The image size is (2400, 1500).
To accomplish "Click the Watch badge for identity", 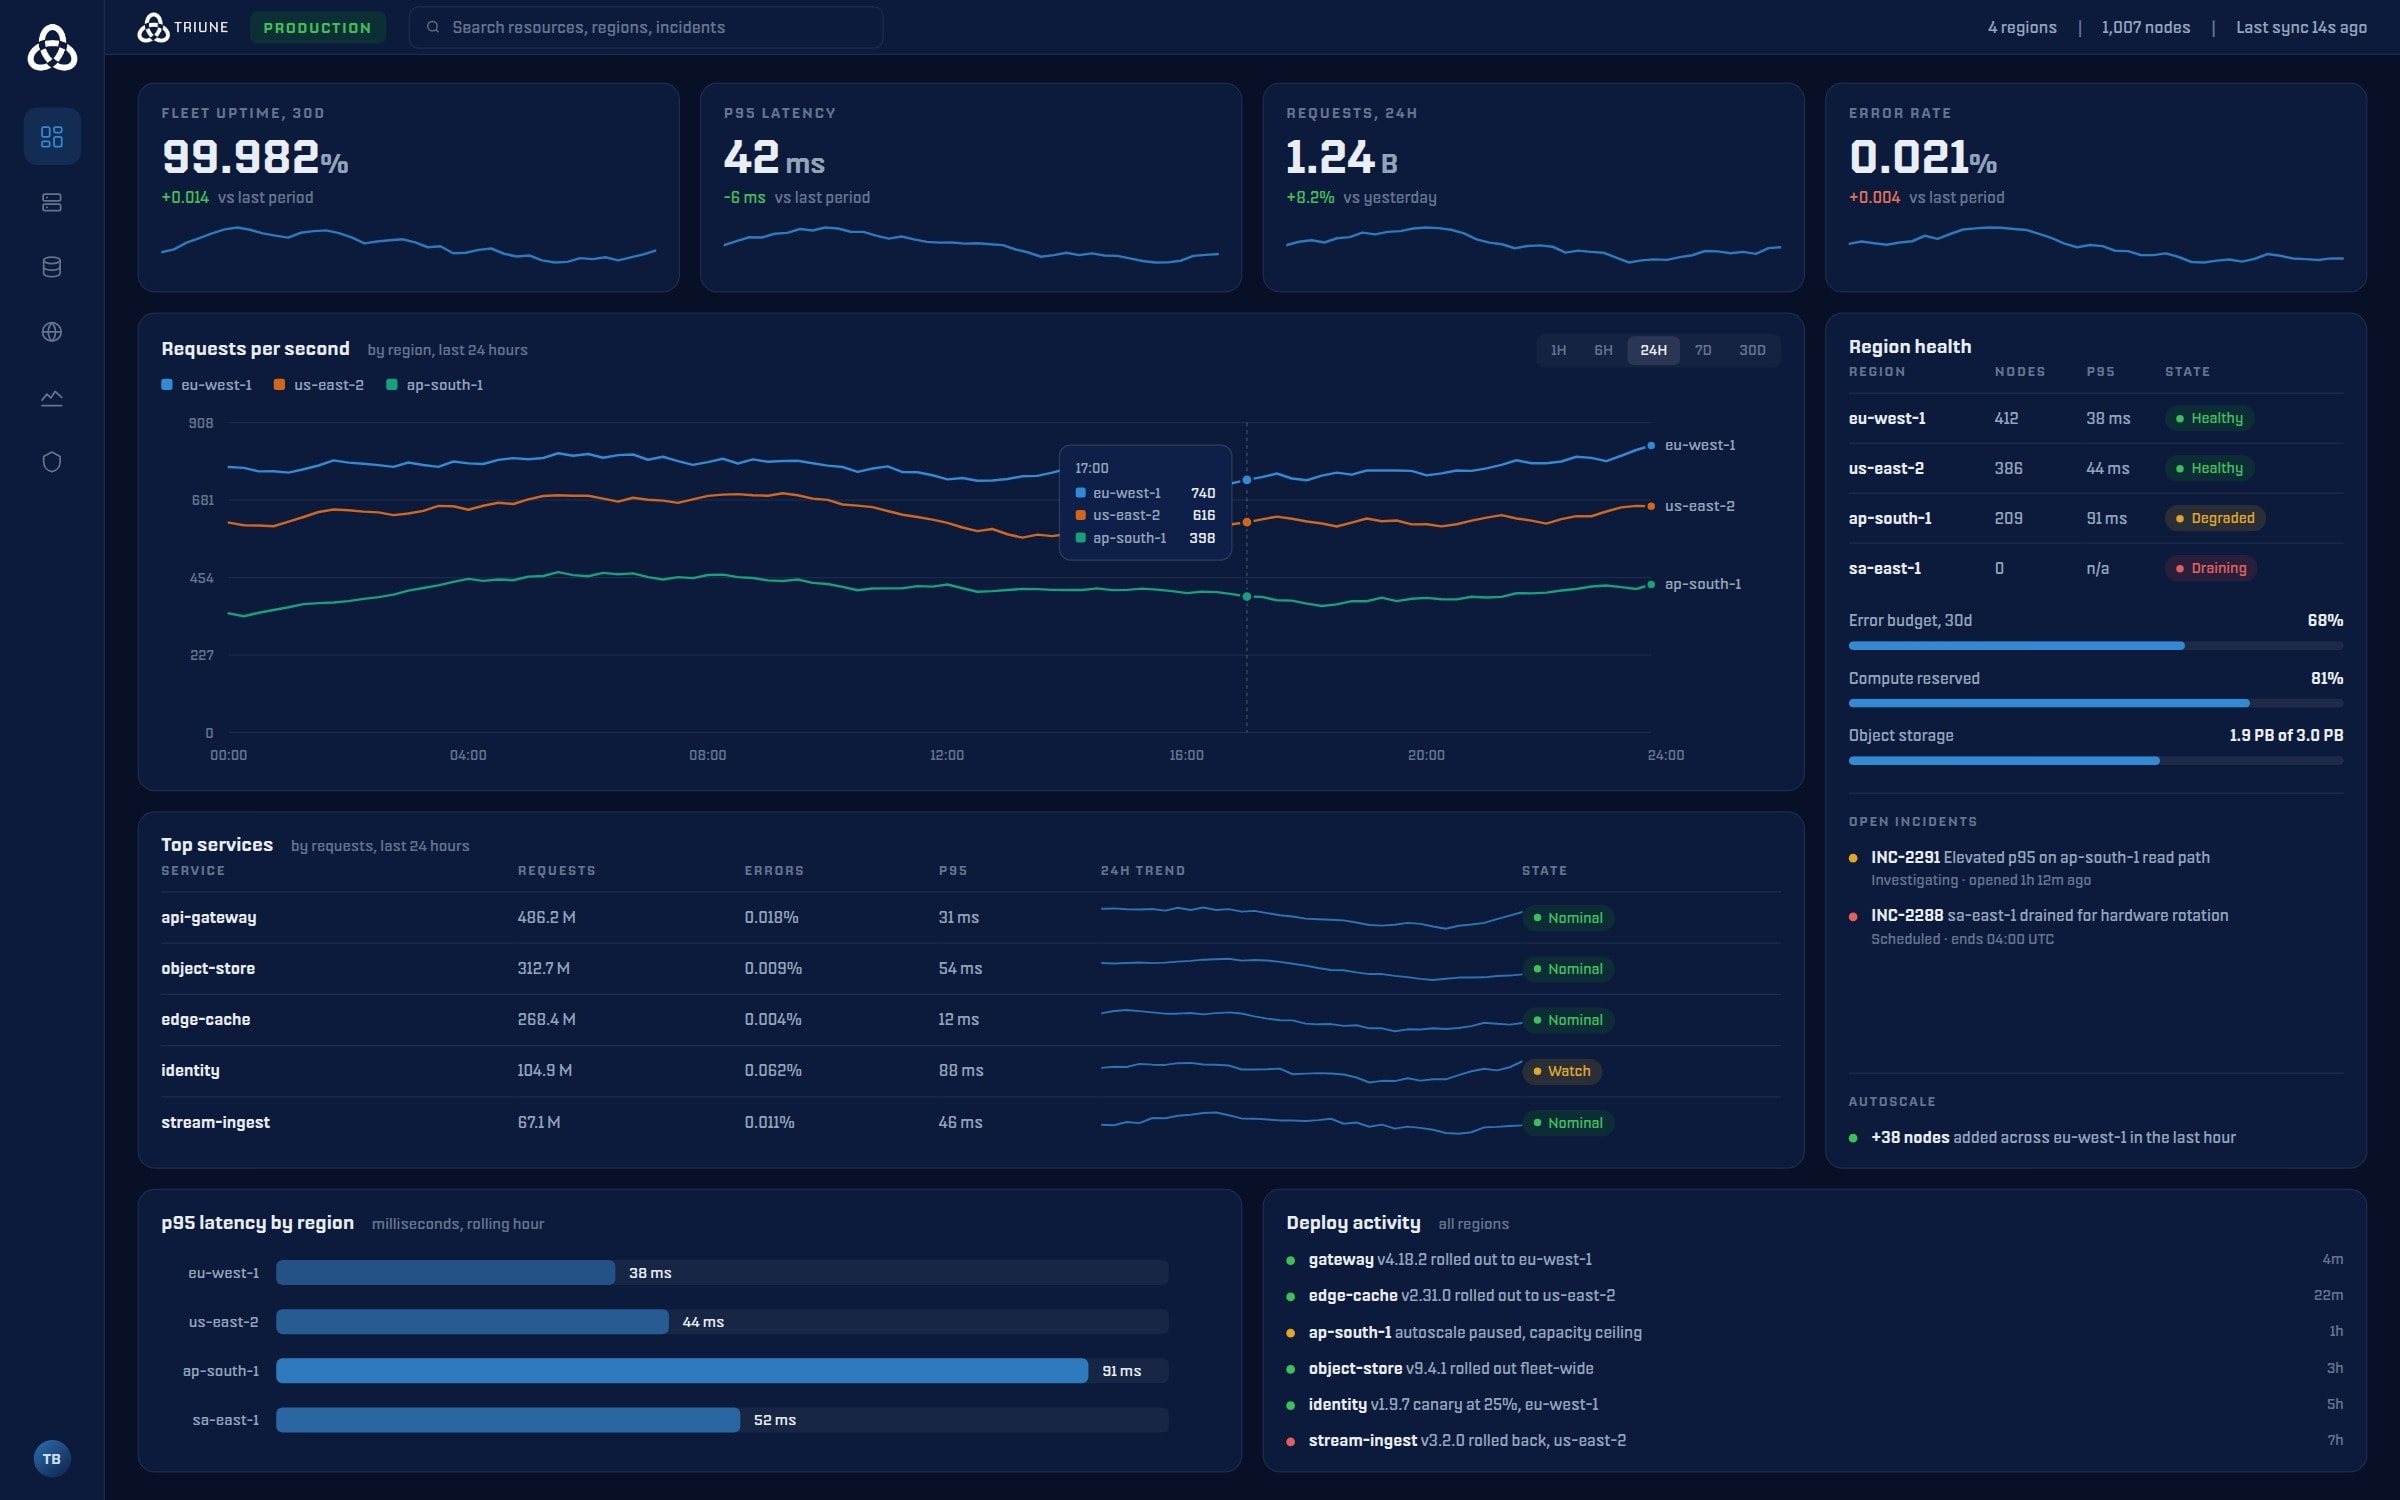I will pos(1561,1071).
